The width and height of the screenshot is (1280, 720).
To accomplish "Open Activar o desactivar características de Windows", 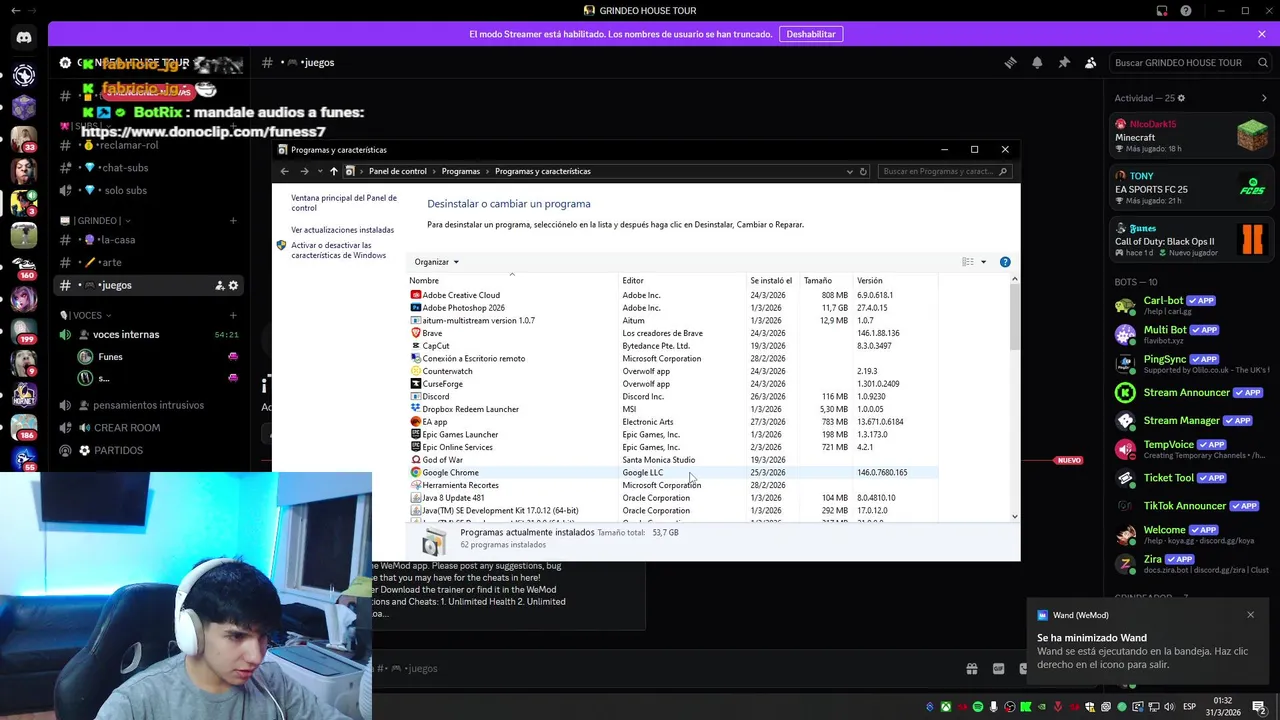I will [x=338, y=250].
